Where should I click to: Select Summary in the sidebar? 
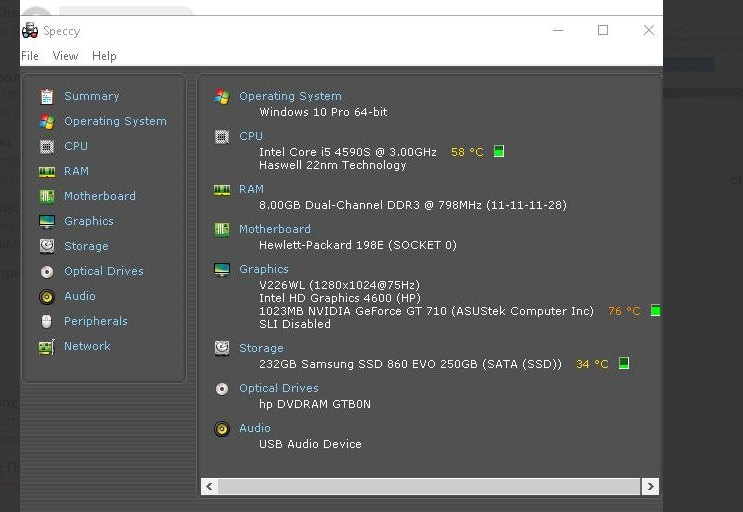(x=91, y=96)
